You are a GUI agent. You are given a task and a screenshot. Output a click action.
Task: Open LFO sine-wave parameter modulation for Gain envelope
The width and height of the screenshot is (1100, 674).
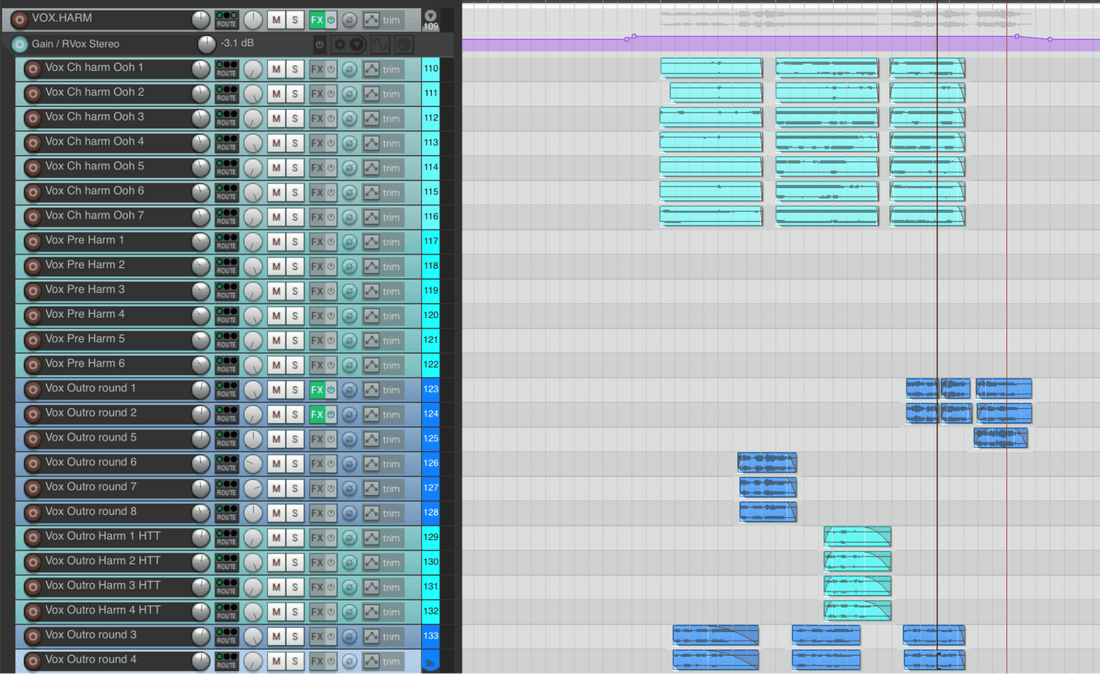[380, 44]
